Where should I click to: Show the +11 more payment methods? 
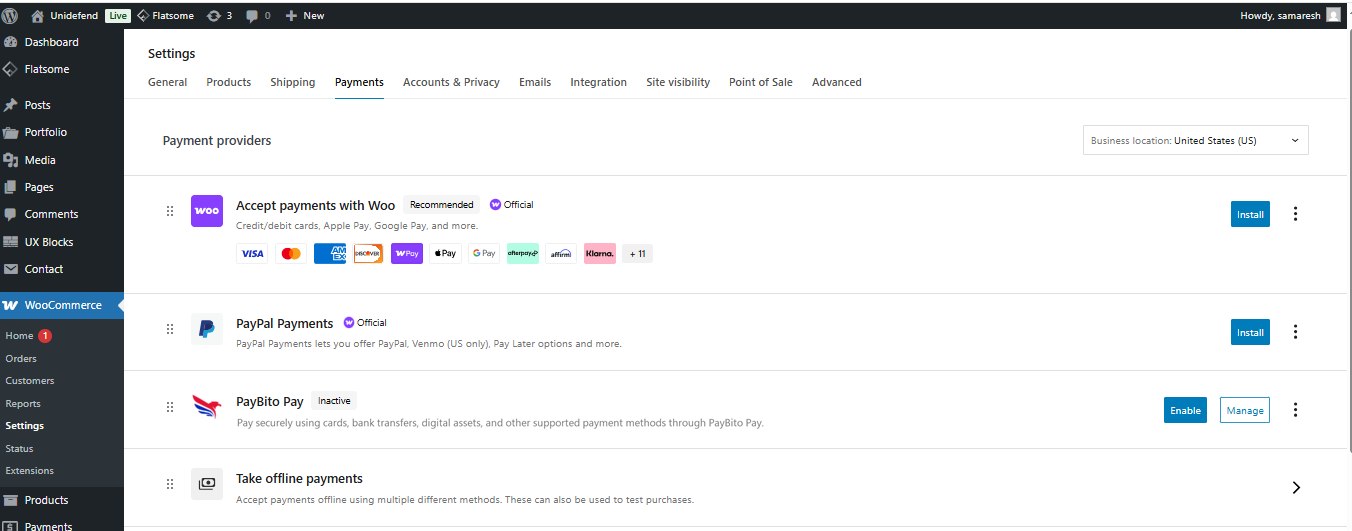click(x=638, y=254)
